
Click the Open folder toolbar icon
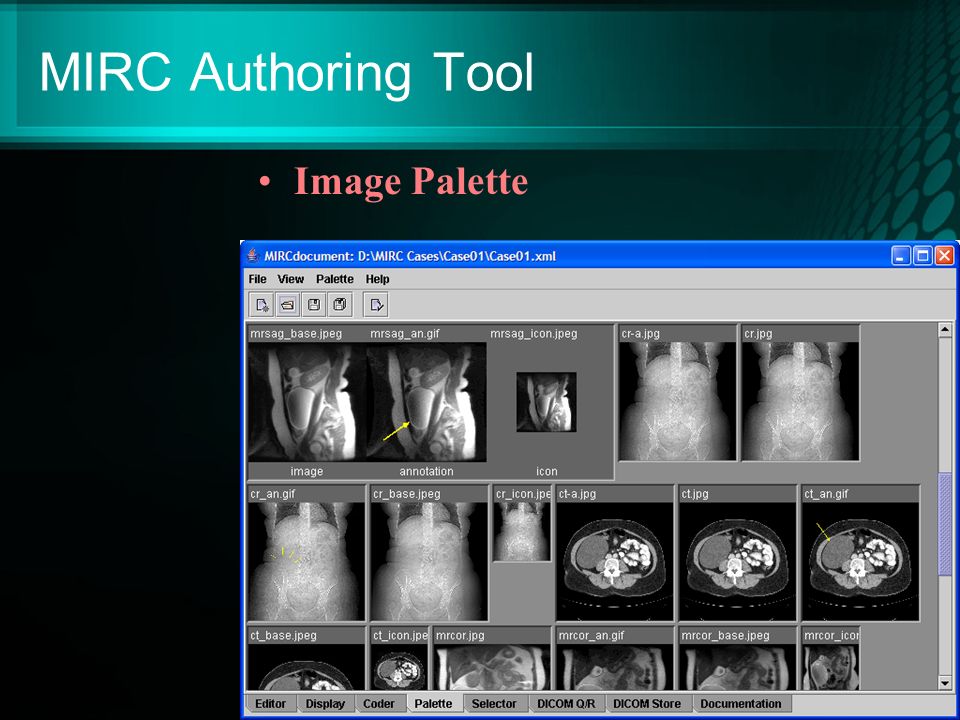(x=288, y=304)
